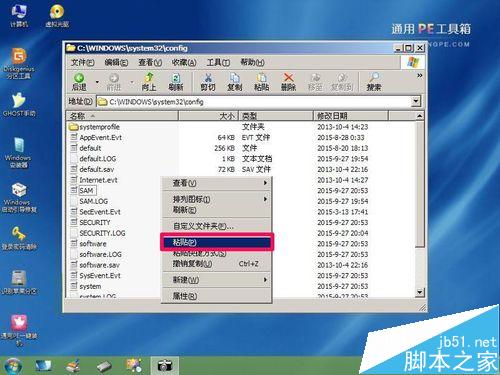Choose 属性(R) in the context menu
500x375 pixels.
coord(217,296)
